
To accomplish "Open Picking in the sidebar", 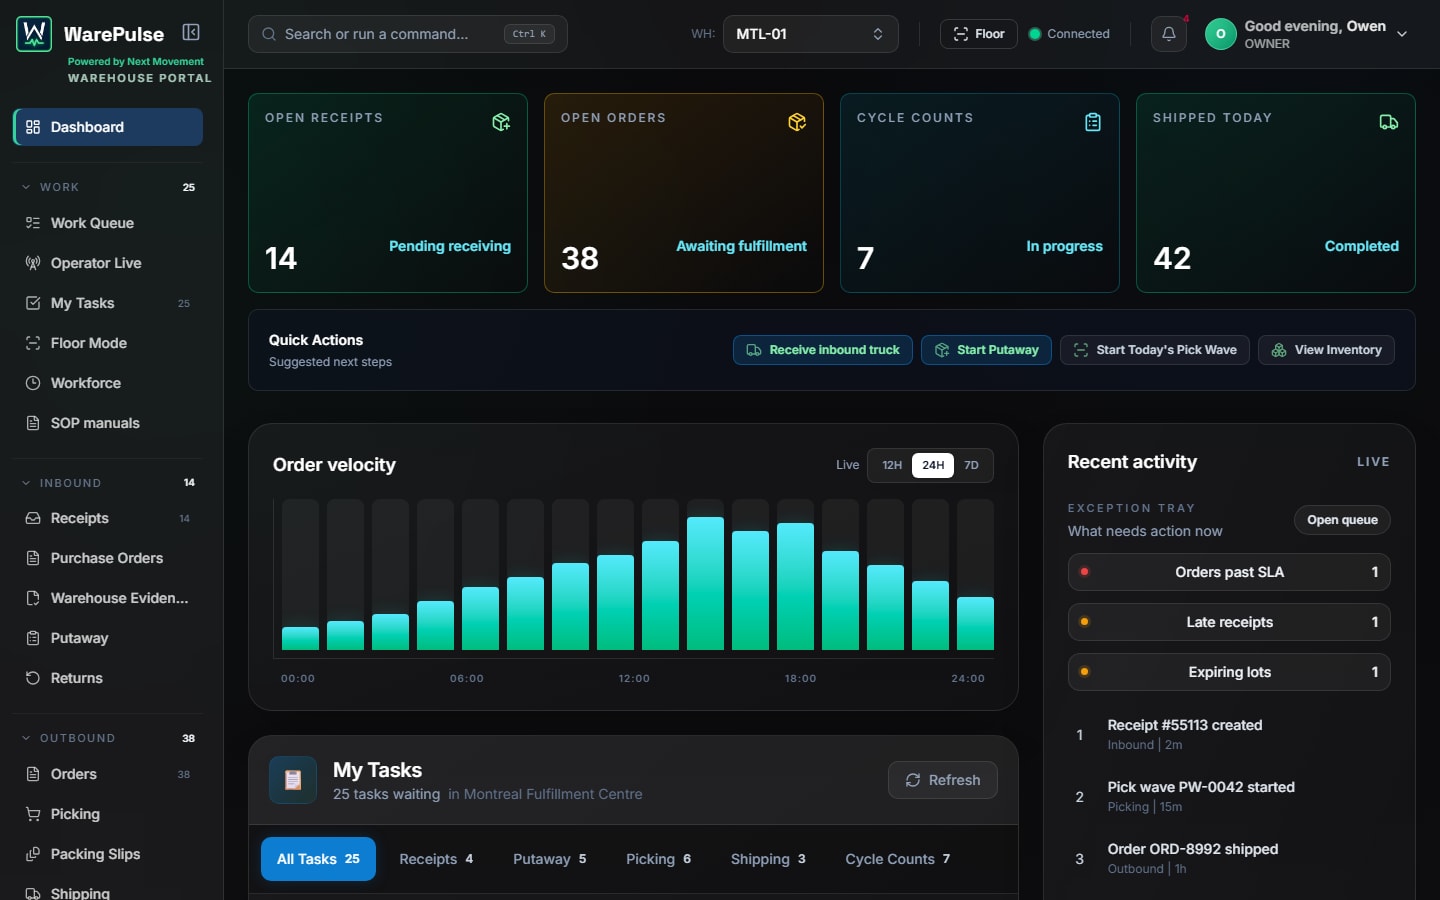I will tap(108, 814).
